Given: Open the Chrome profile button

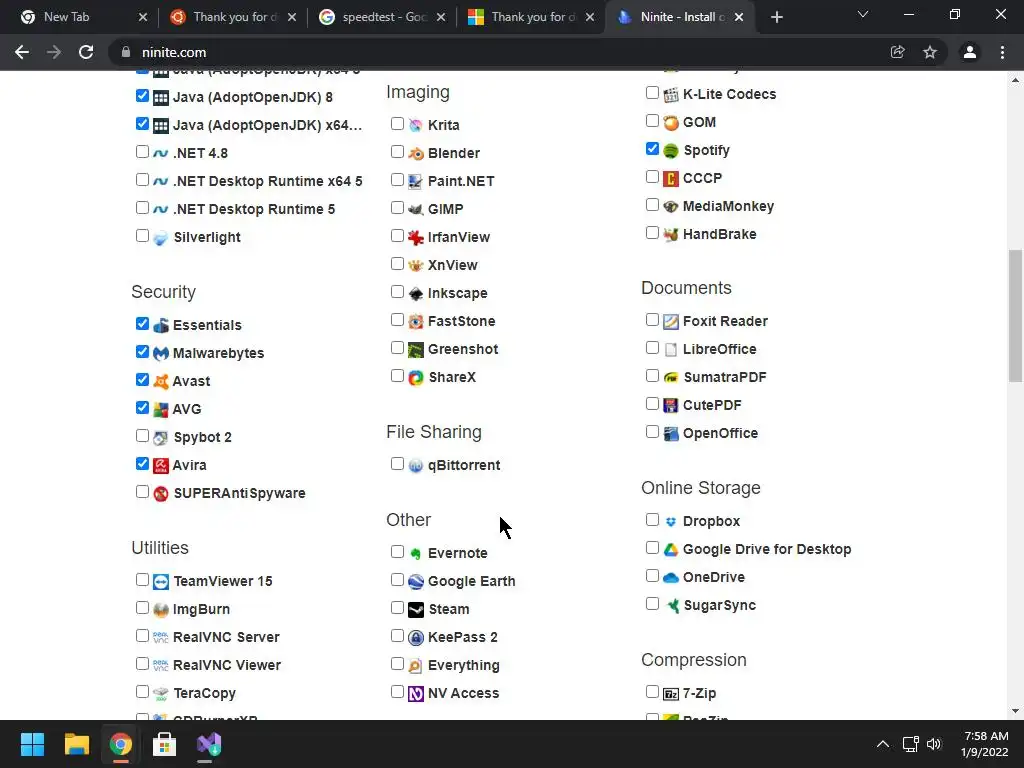Looking at the screenshot, I should point(970,52).
